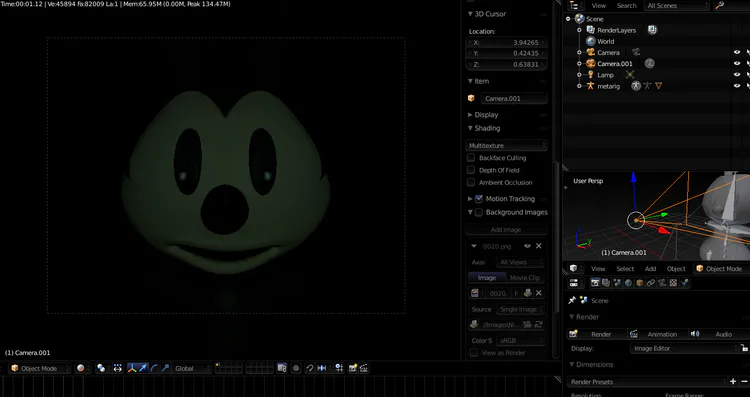Enable the translate manipulator arrow
Viewport: 750px width, 397px height.
(143, 368)
